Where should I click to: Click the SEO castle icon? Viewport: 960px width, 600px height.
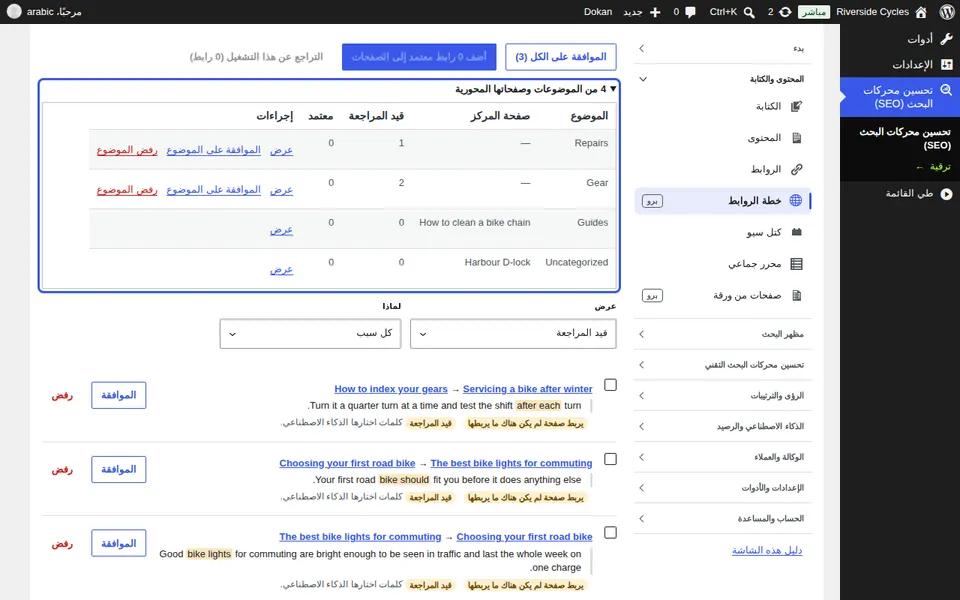[x=797, y=232]
